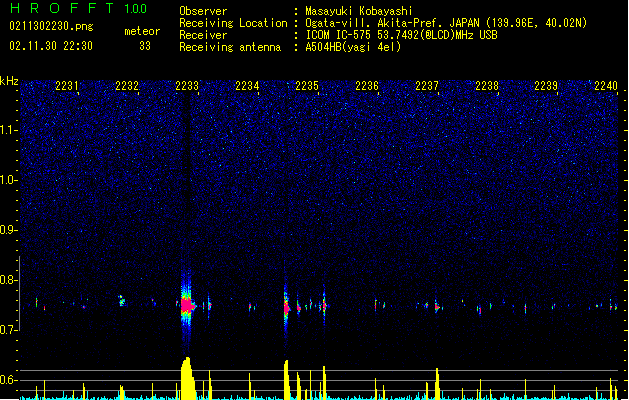The image size is (629, 400).
Task: Click the large magenta meteor echo near 2233
Action: coord(186,306)
